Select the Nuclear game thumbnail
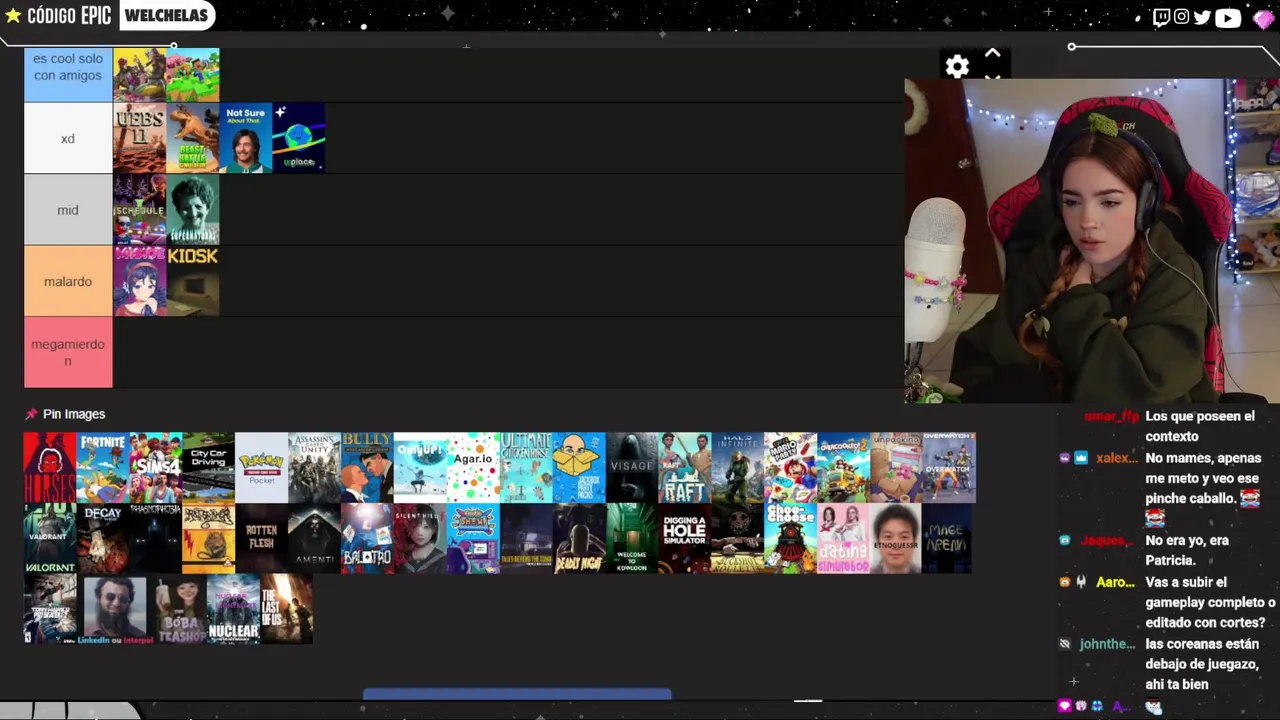This screenshot has height=720, width=1280. [233, 609]
